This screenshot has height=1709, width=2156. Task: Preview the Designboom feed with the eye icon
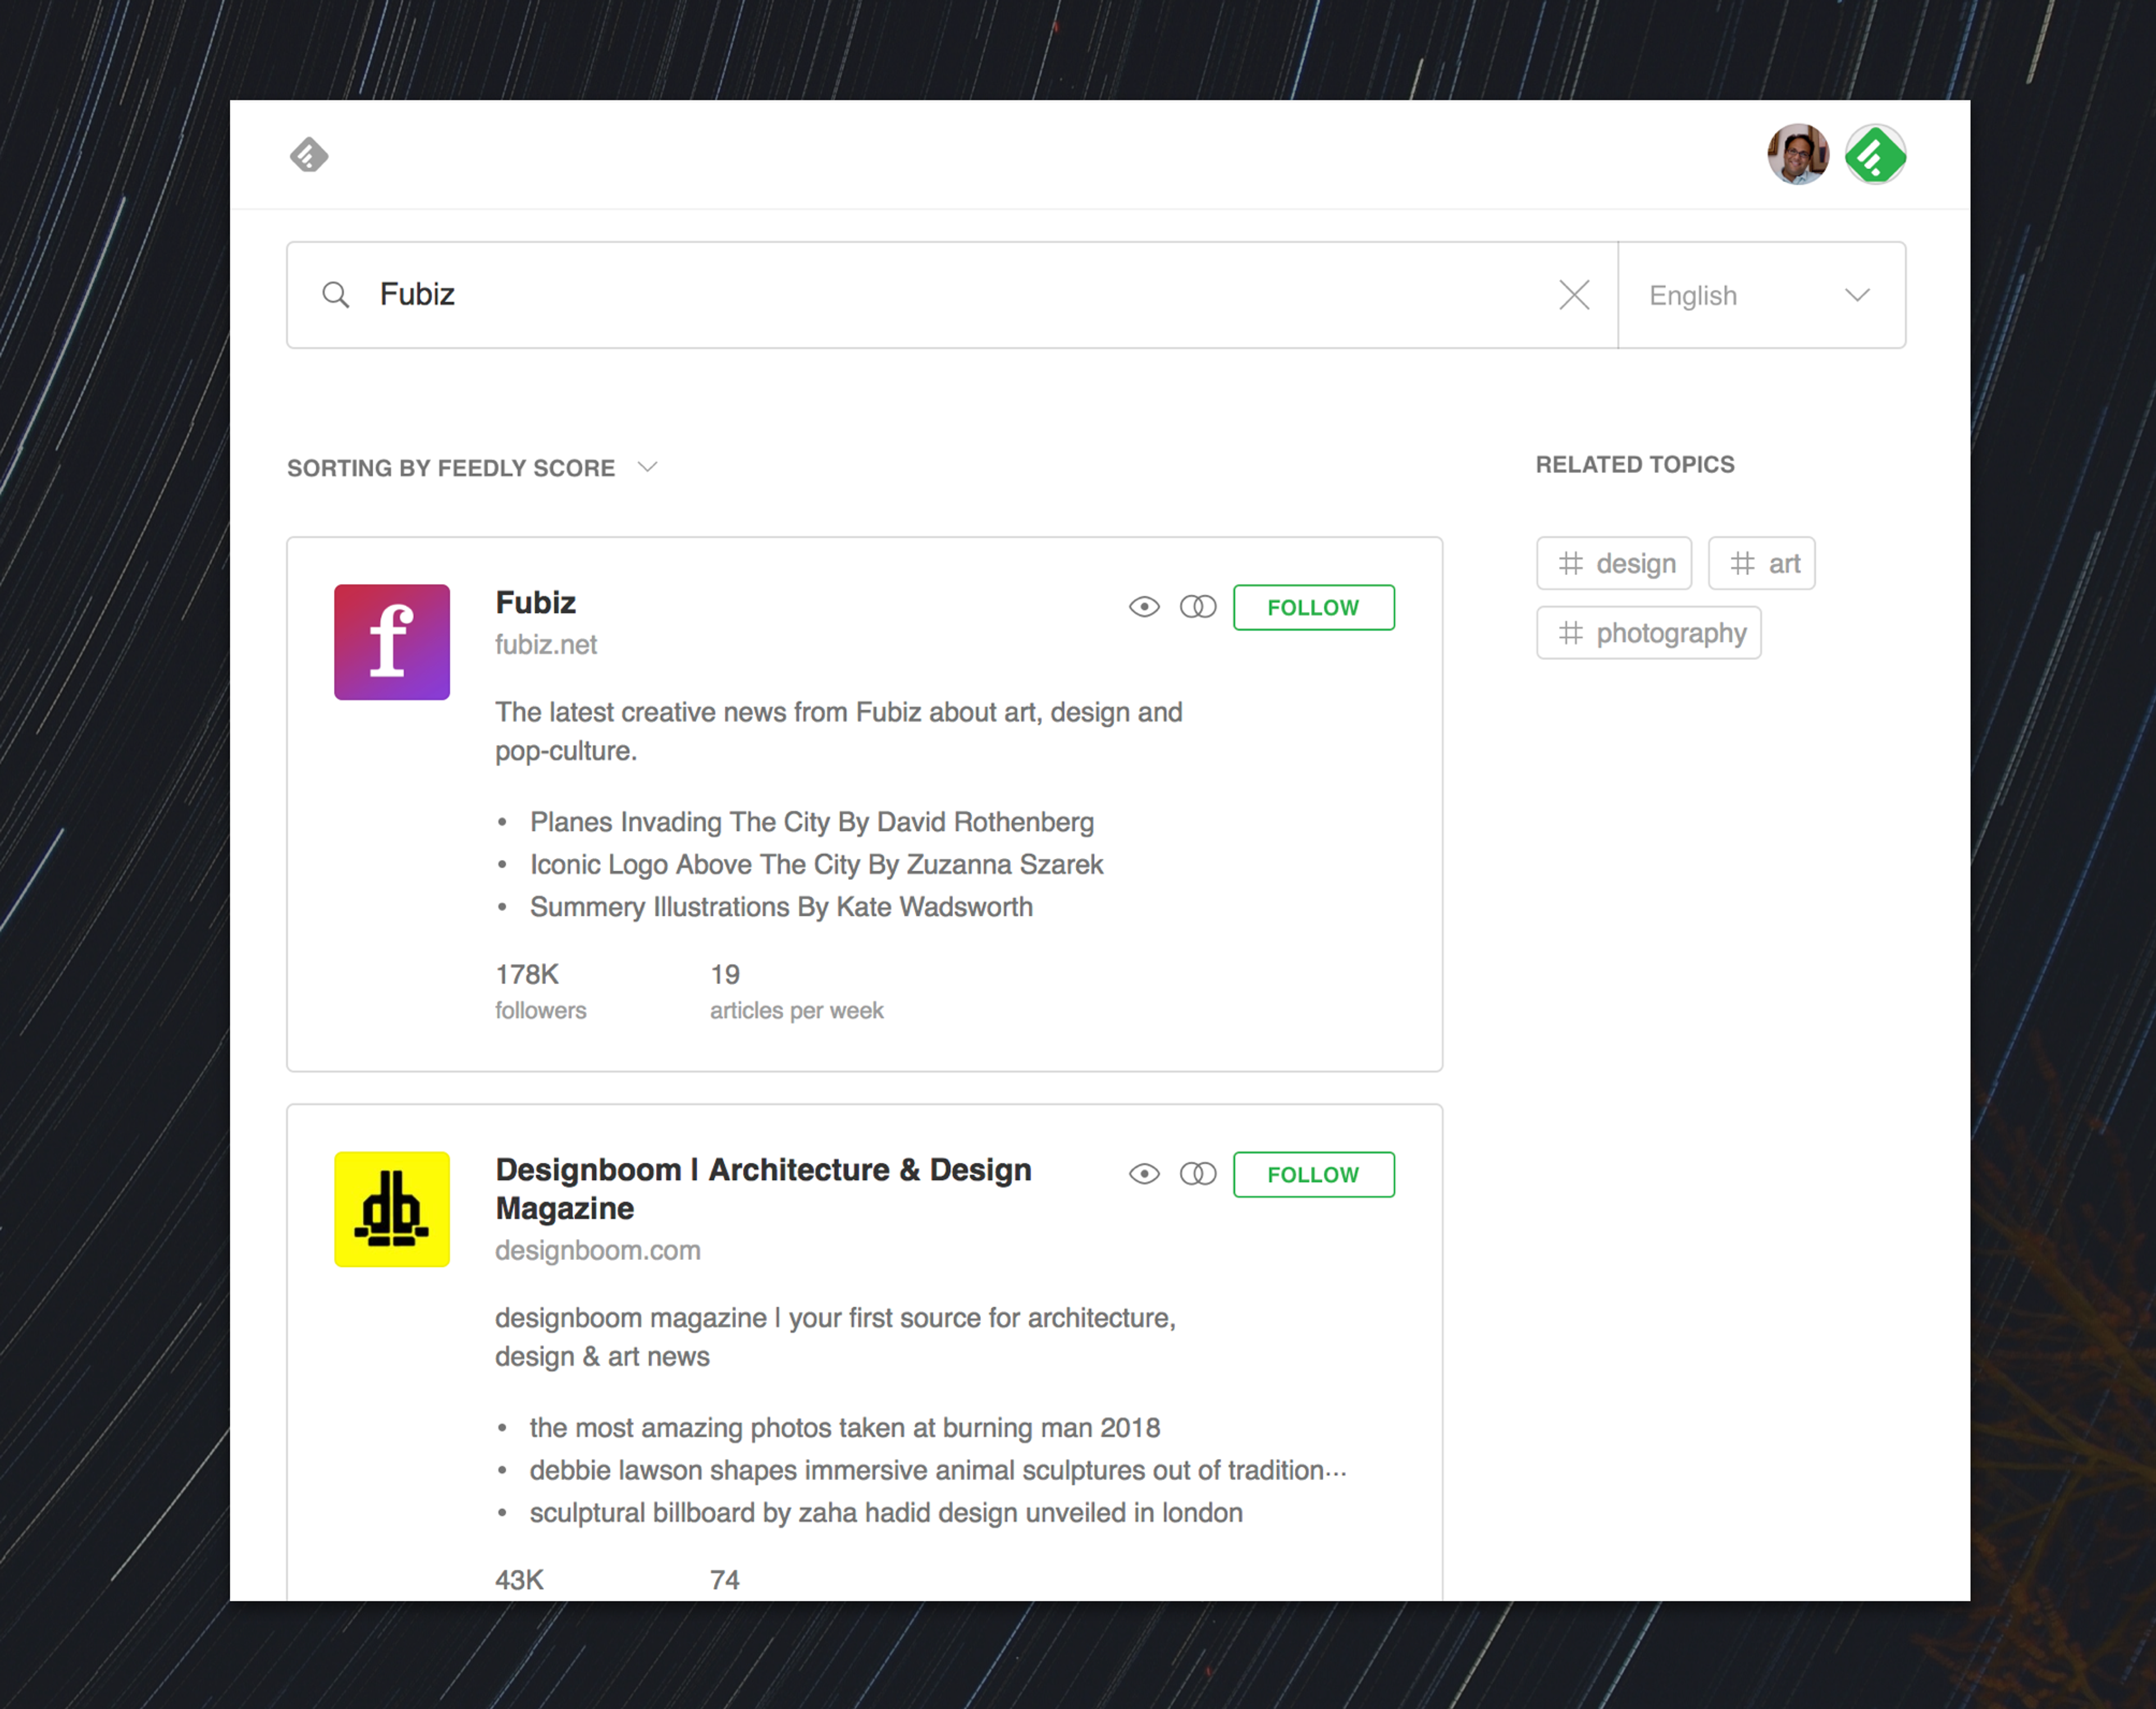(x=1144, y=1174)
